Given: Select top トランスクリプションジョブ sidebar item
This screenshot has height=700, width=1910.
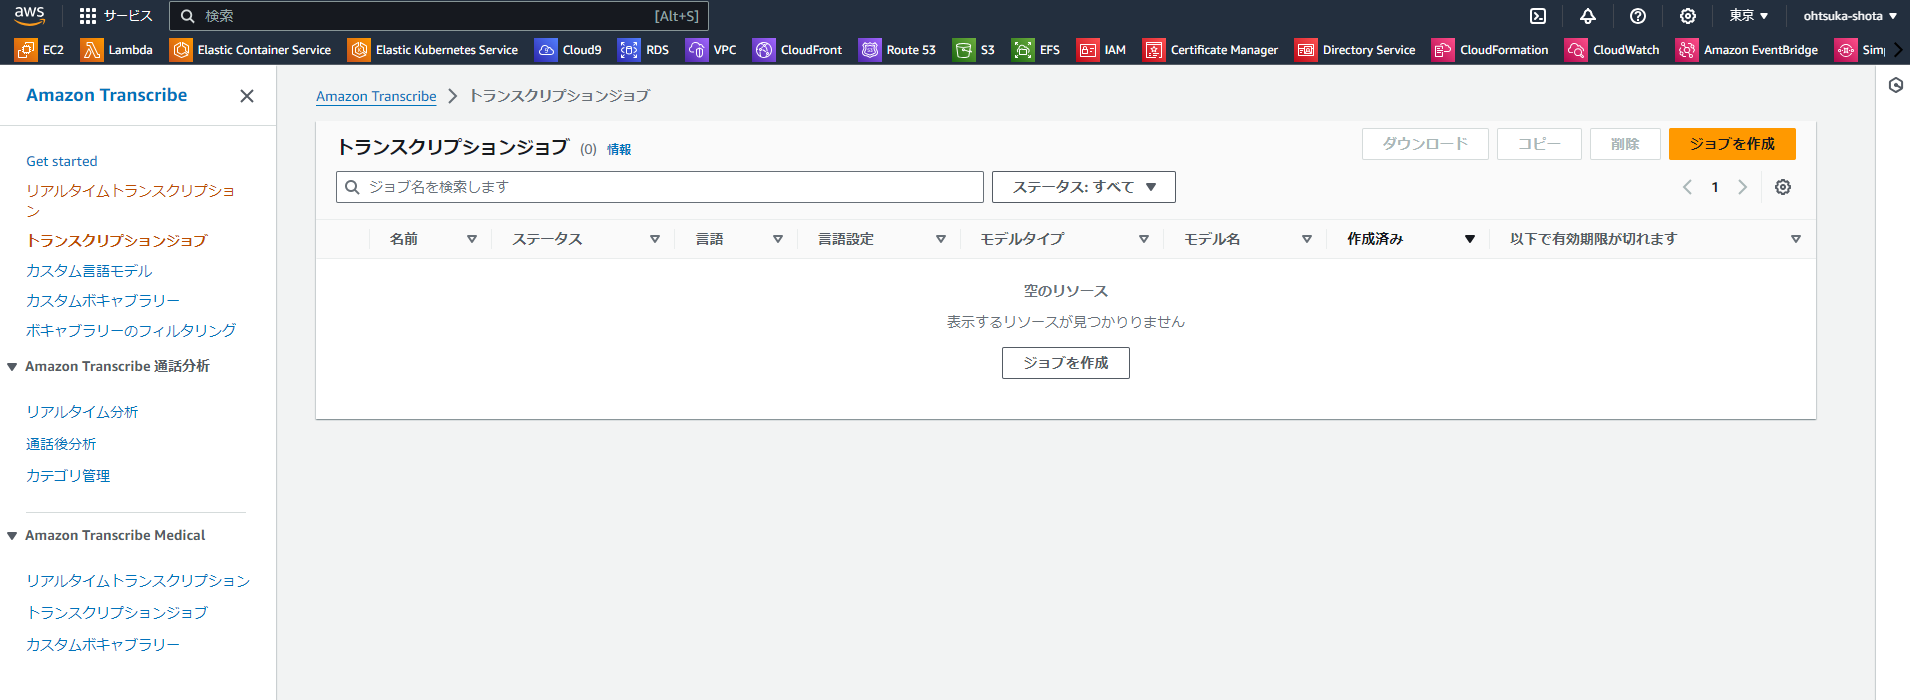Looking at the screenshot, I should click(x=117, y=241).
